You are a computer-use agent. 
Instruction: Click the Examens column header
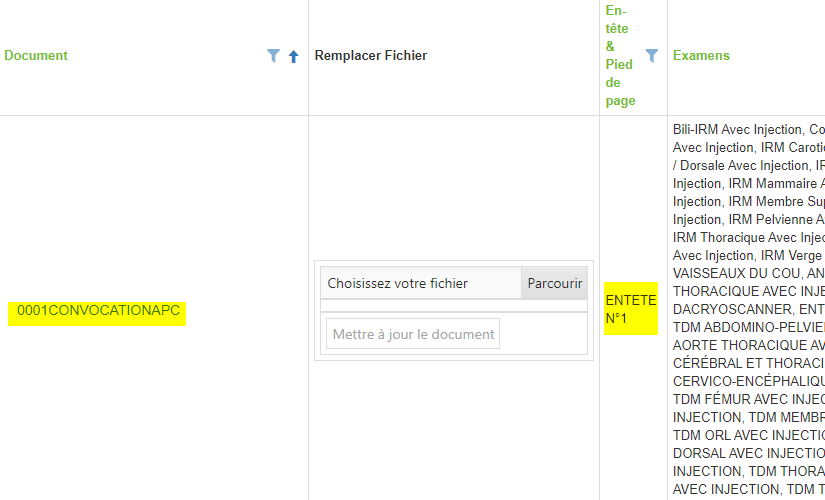[x=701, y=56]
